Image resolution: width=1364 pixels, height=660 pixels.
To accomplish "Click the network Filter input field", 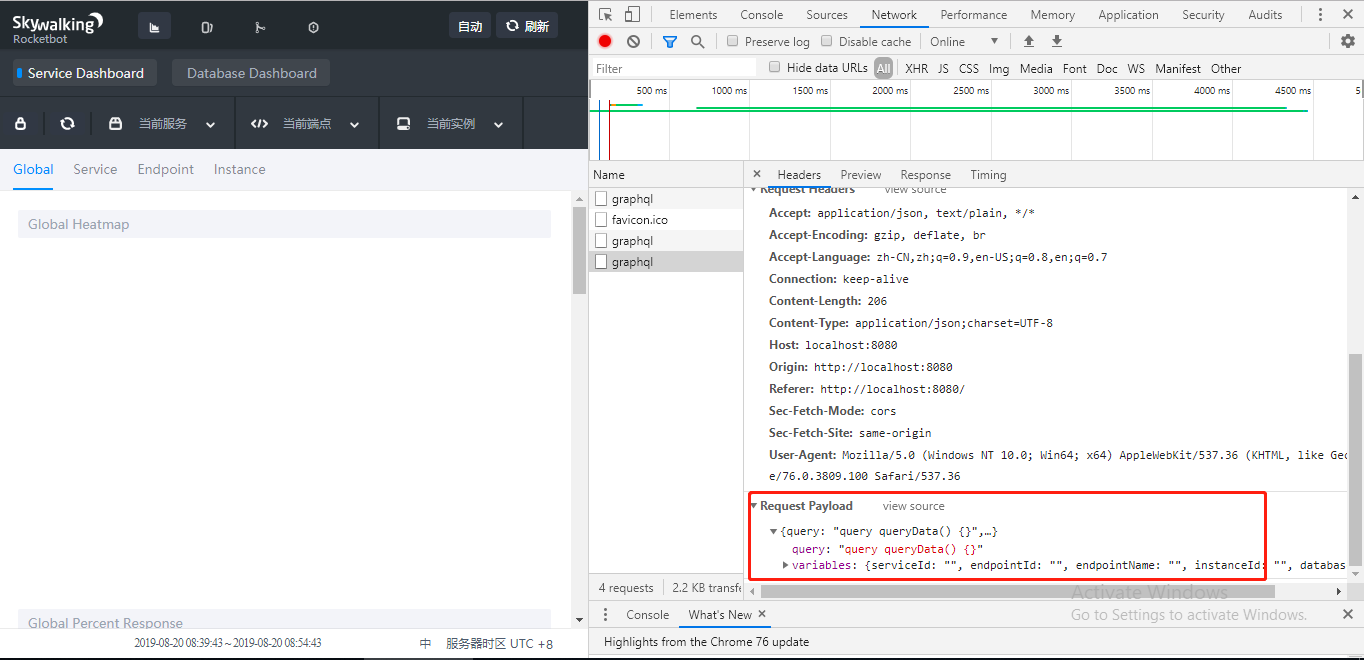I will (675, 68).
